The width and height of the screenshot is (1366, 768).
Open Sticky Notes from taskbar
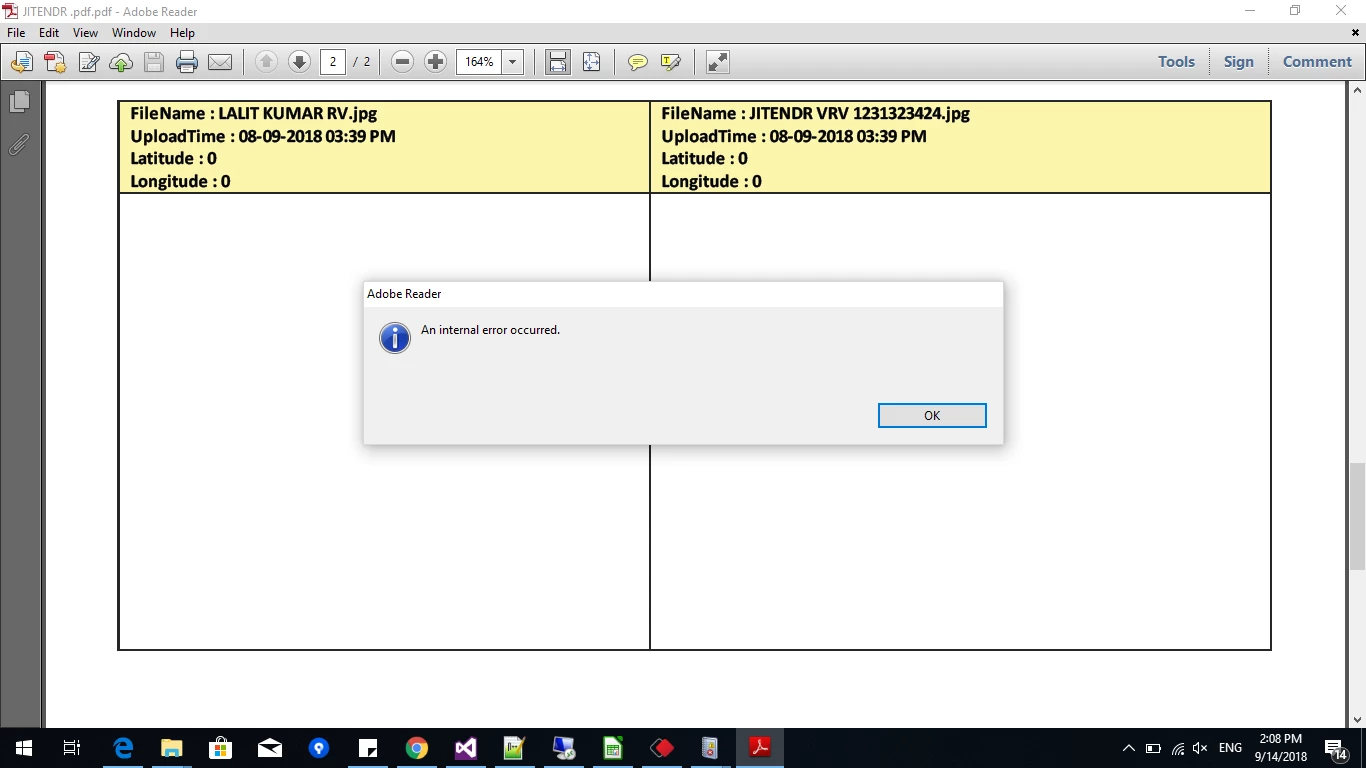click(368, 748)
